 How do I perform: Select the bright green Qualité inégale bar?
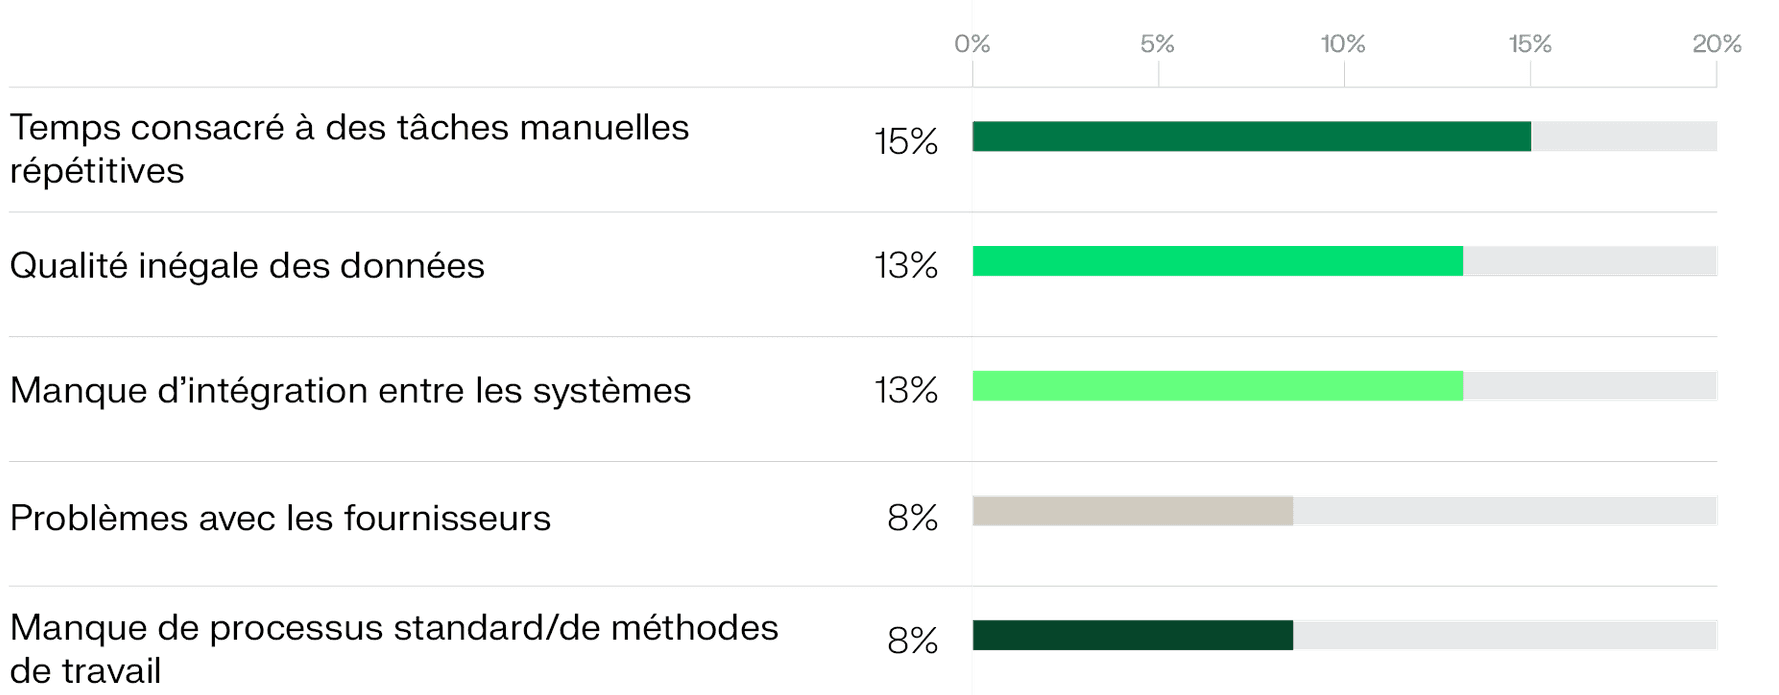(x=1218, y=261)
